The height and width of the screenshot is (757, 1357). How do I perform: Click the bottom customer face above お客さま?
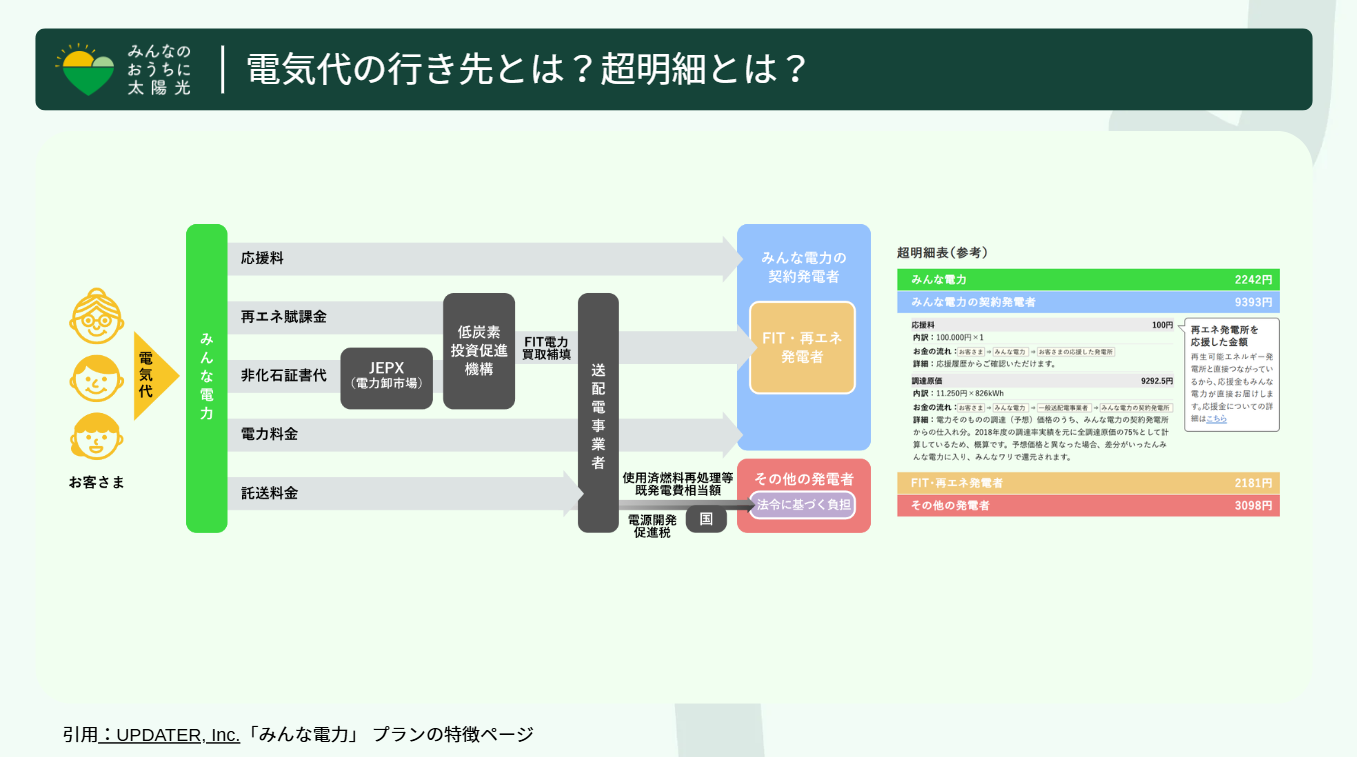click(x=96, y=437)
